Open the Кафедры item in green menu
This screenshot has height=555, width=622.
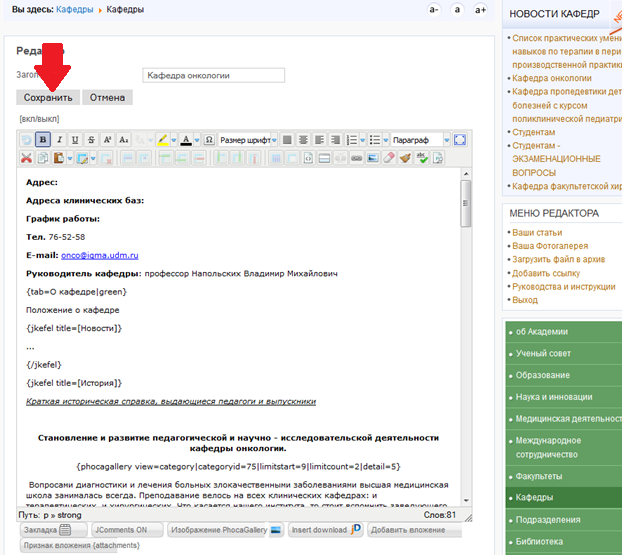tap(563, 497)
